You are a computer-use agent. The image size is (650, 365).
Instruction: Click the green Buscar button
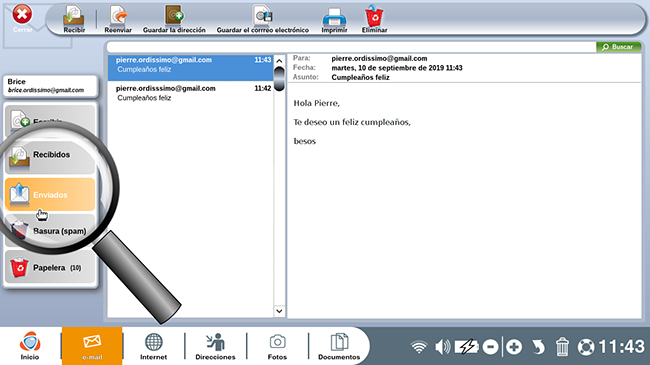(x=618, y=47)
